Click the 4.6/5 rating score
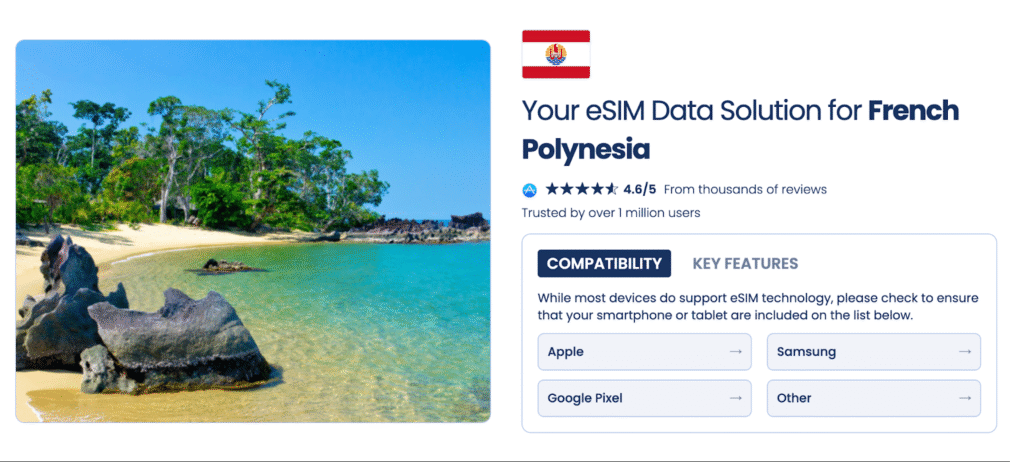 tap(639, 189)
